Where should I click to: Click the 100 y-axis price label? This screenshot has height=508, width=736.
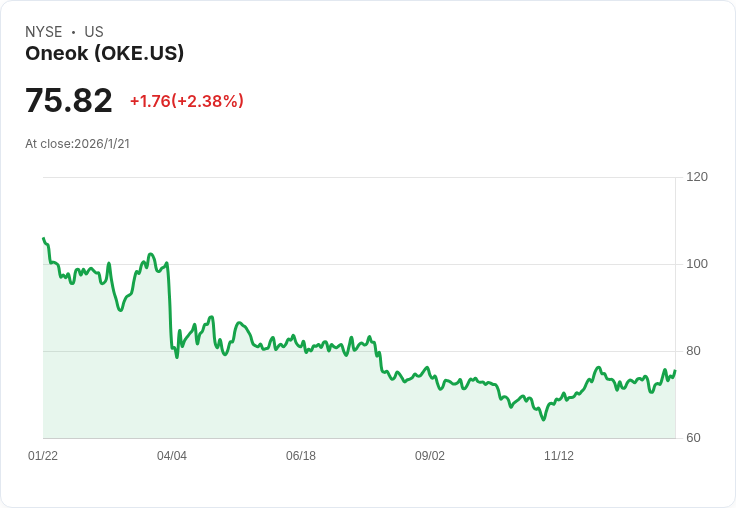click(697, 264)
